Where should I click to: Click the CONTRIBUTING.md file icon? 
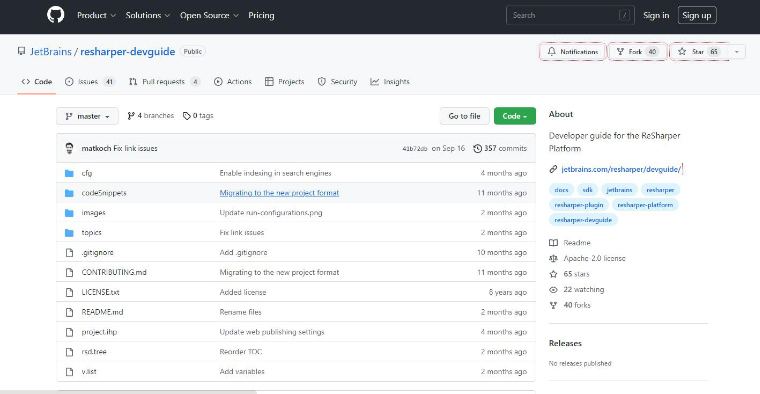pos(69,272)
